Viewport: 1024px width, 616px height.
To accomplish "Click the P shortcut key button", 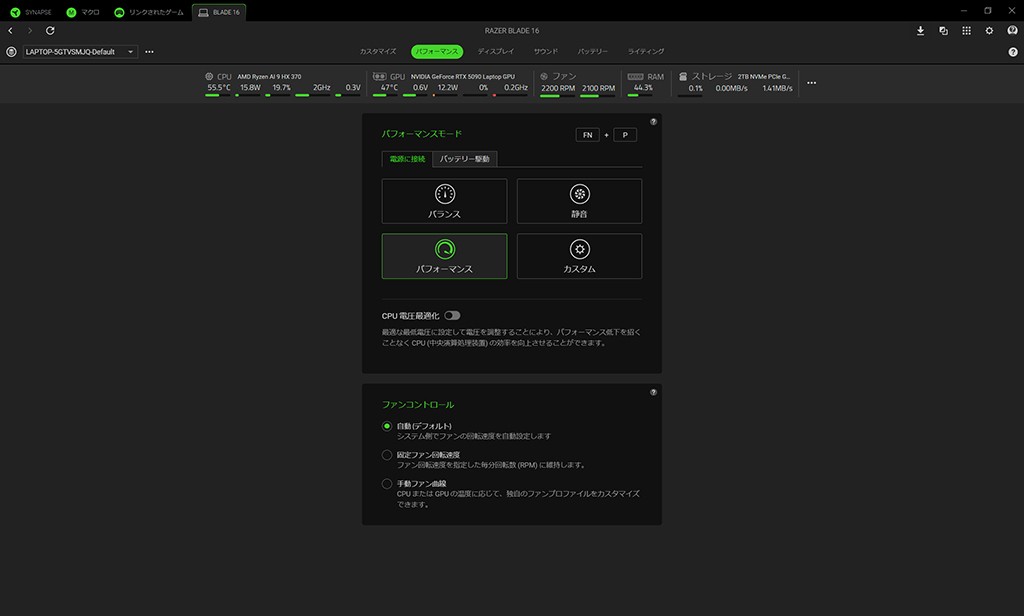I will pos(625,134).
